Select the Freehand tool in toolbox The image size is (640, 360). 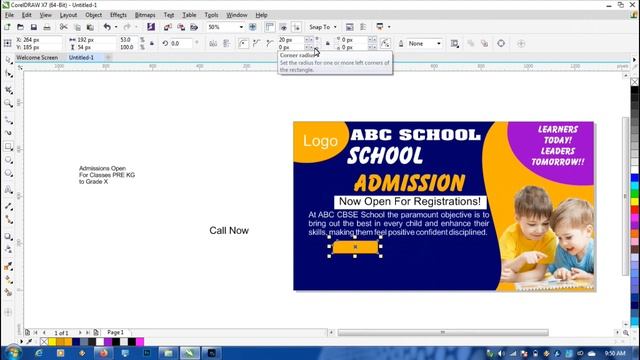(8, 119)
